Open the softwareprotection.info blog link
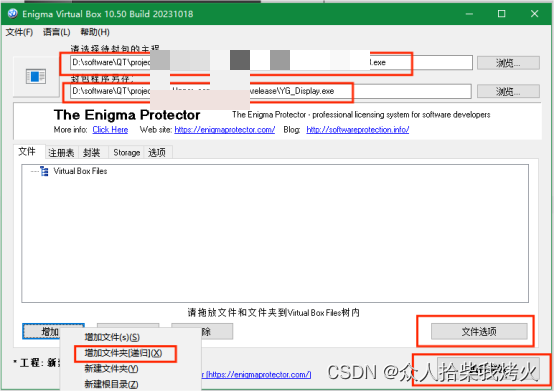Screen dimensions: 554x392 tap(358, 130)
